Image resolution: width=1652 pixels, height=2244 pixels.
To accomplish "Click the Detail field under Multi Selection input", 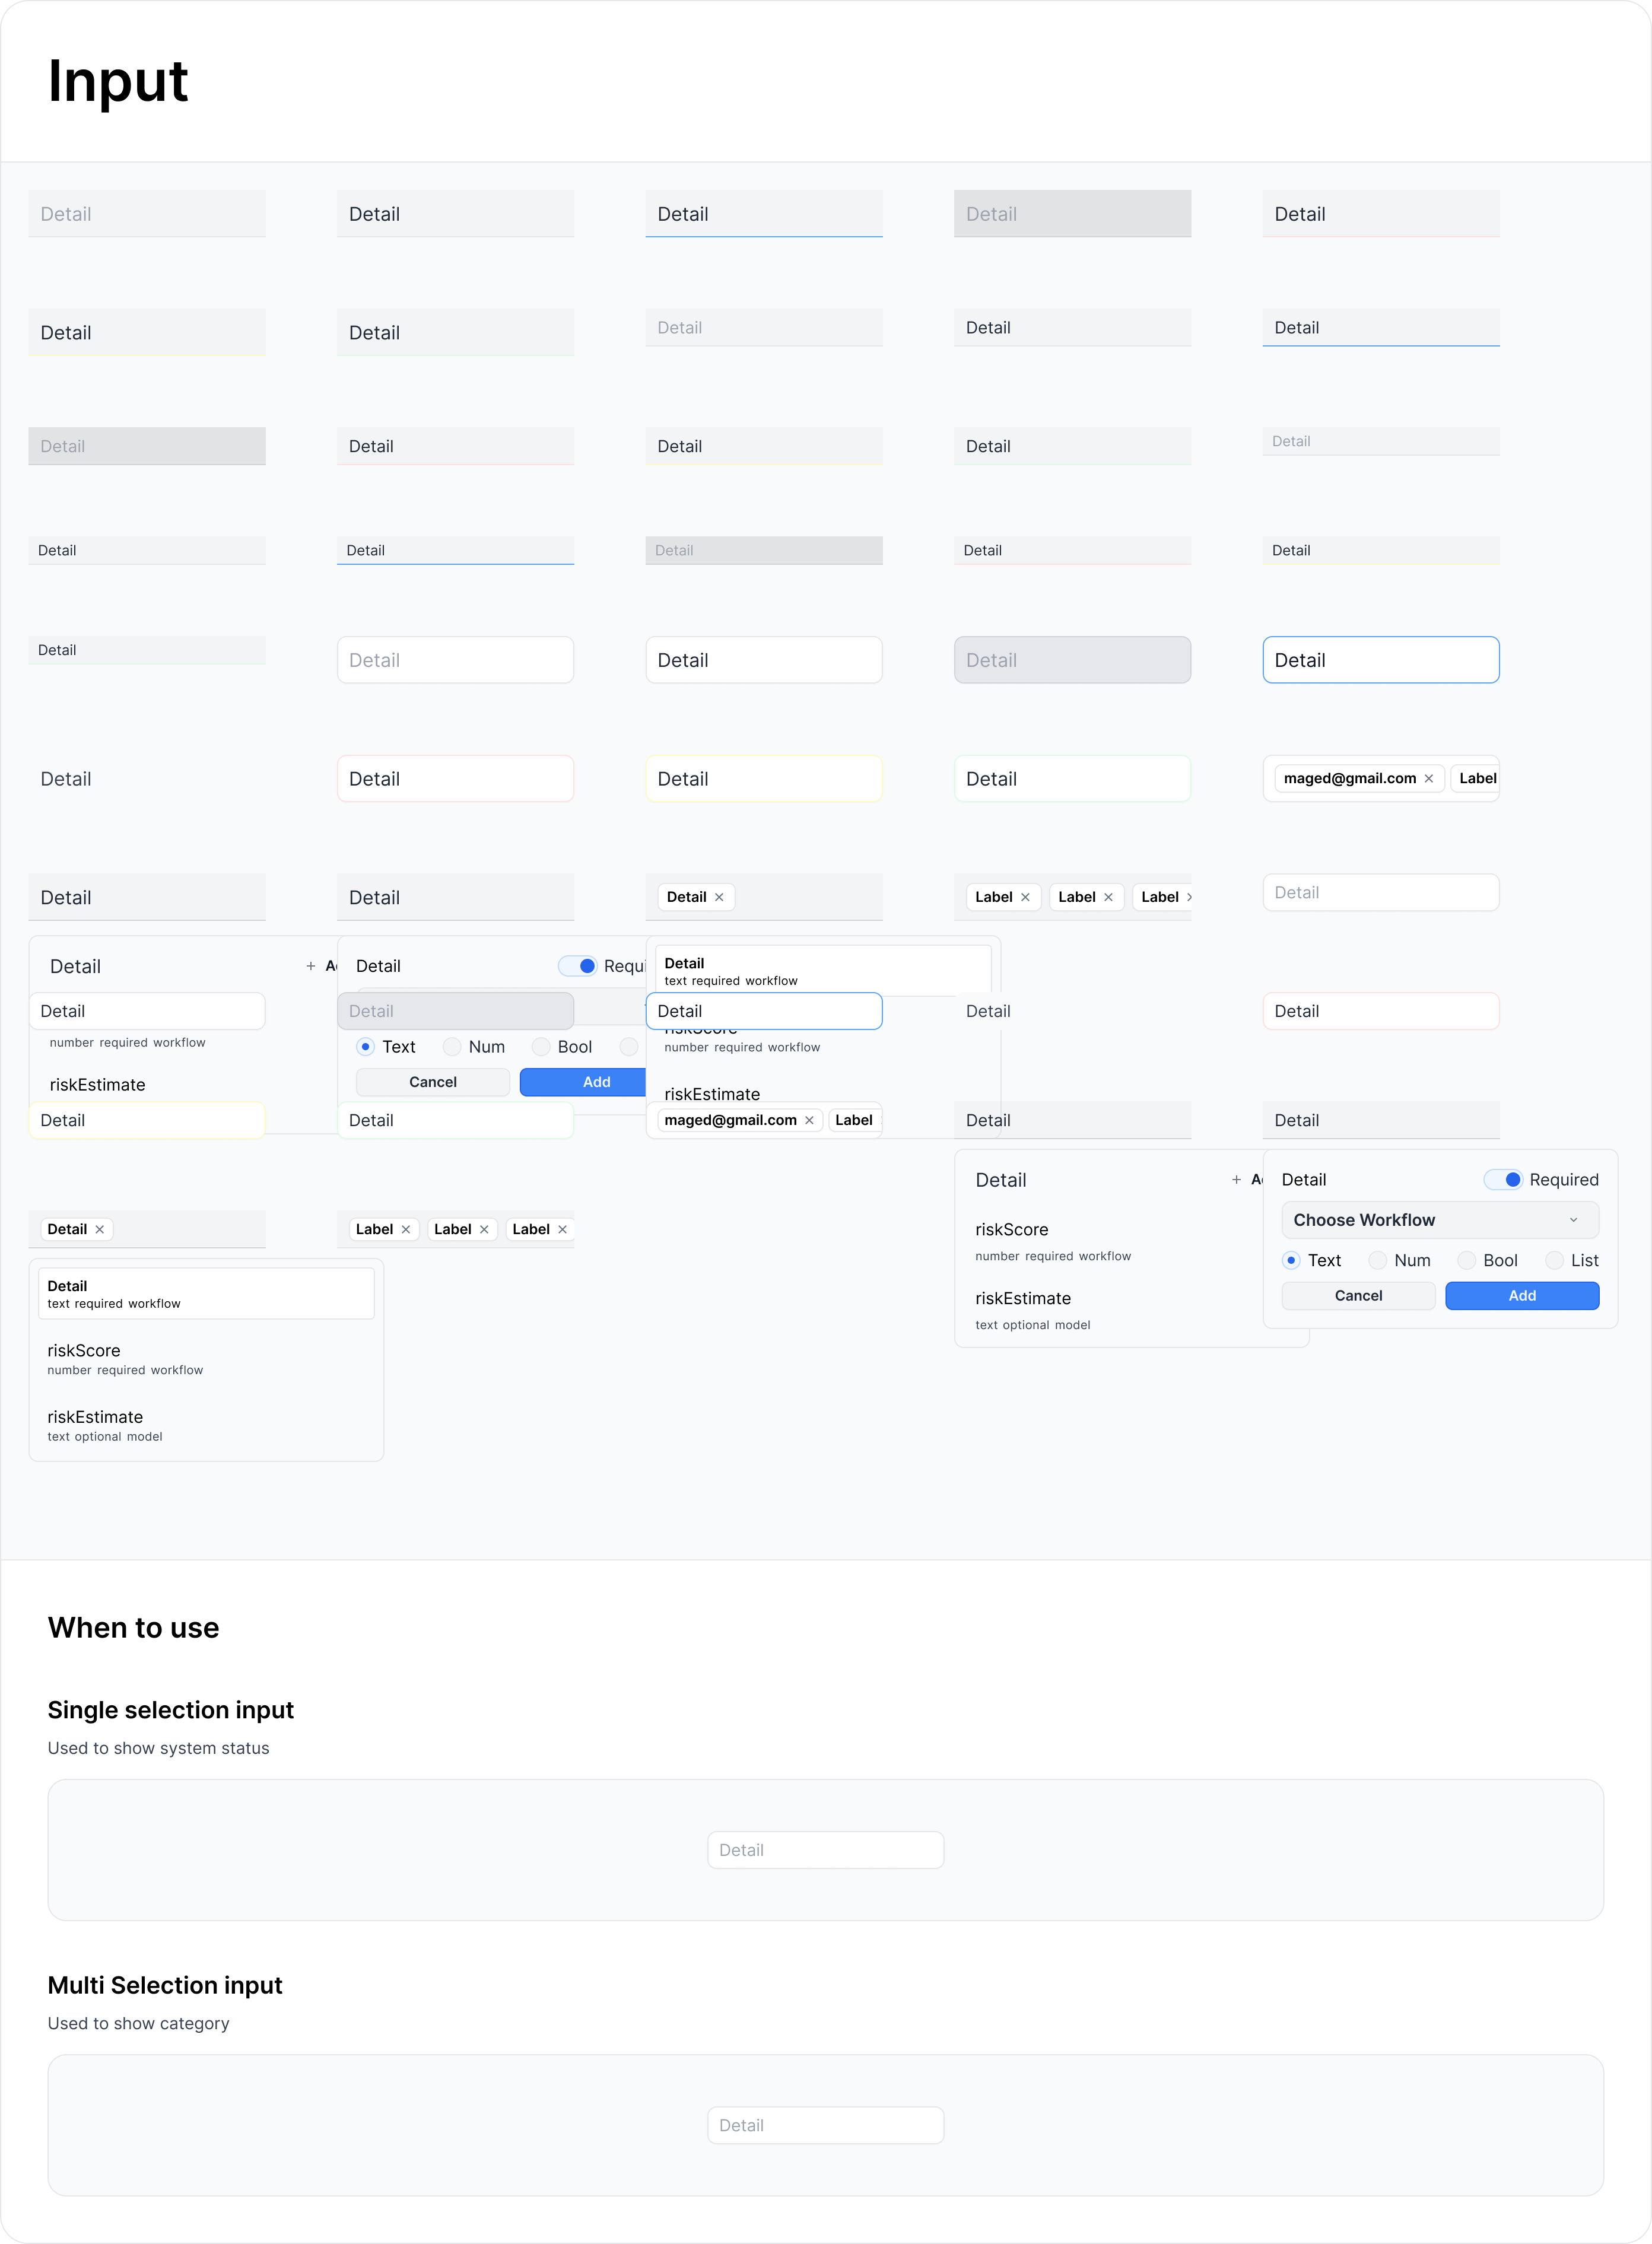I will pos(825,2125).
